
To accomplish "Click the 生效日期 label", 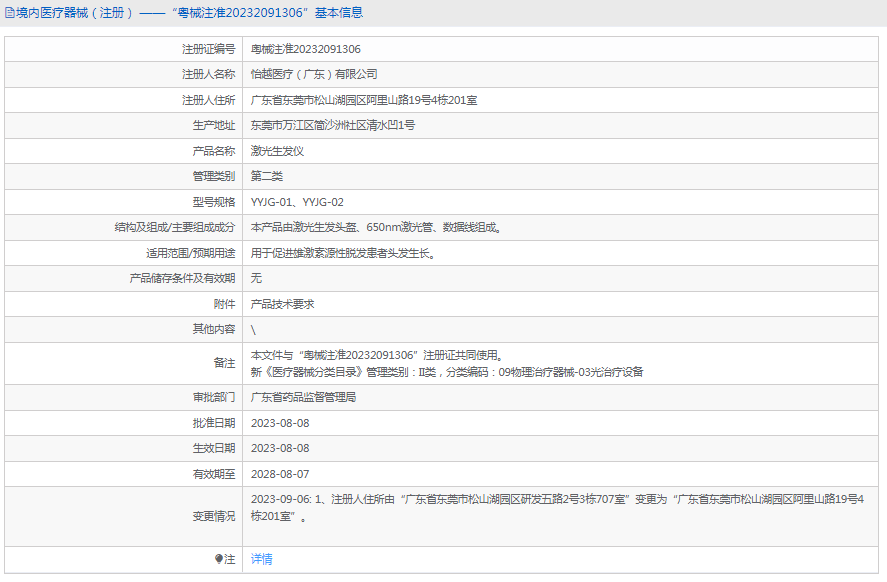I will click(x=214, y=449).
